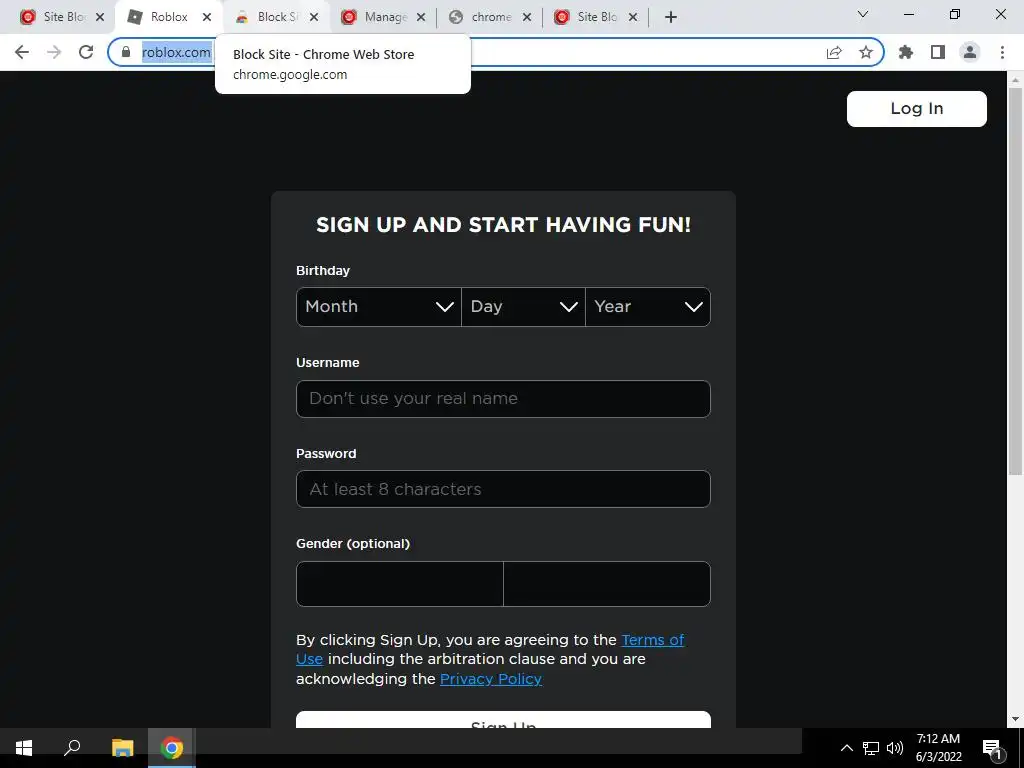Select the right gender option
Viewport: 1024px width, 768px height.
[607, 584]
